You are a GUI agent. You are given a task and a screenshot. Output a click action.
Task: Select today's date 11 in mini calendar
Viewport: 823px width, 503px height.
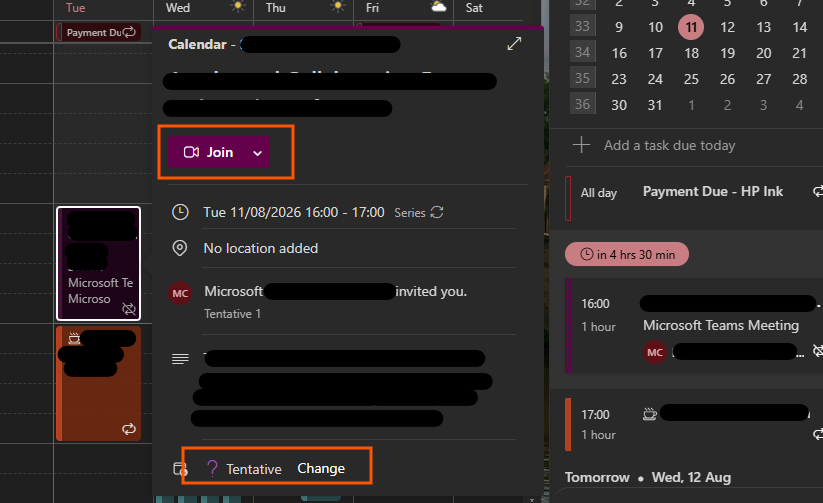click(691, 27)
